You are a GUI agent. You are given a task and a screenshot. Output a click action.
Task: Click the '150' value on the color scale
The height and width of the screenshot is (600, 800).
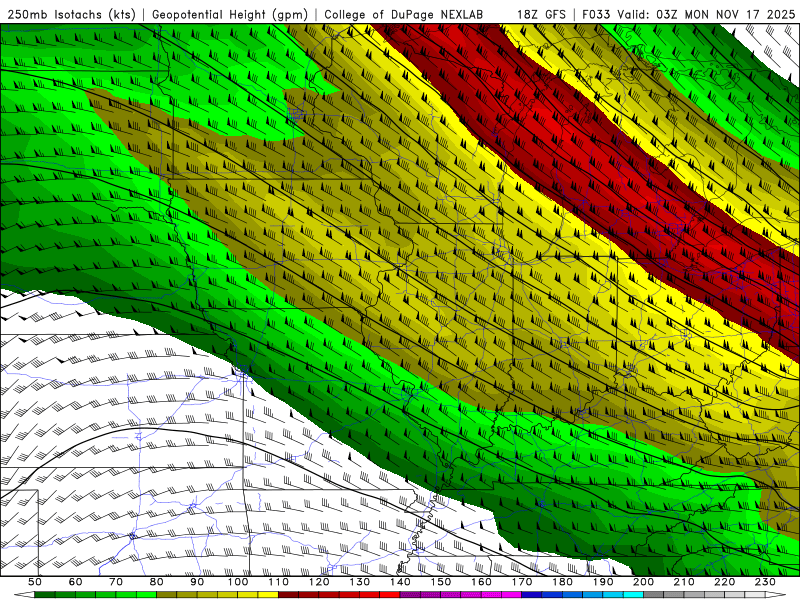click(x=441, y=582)
